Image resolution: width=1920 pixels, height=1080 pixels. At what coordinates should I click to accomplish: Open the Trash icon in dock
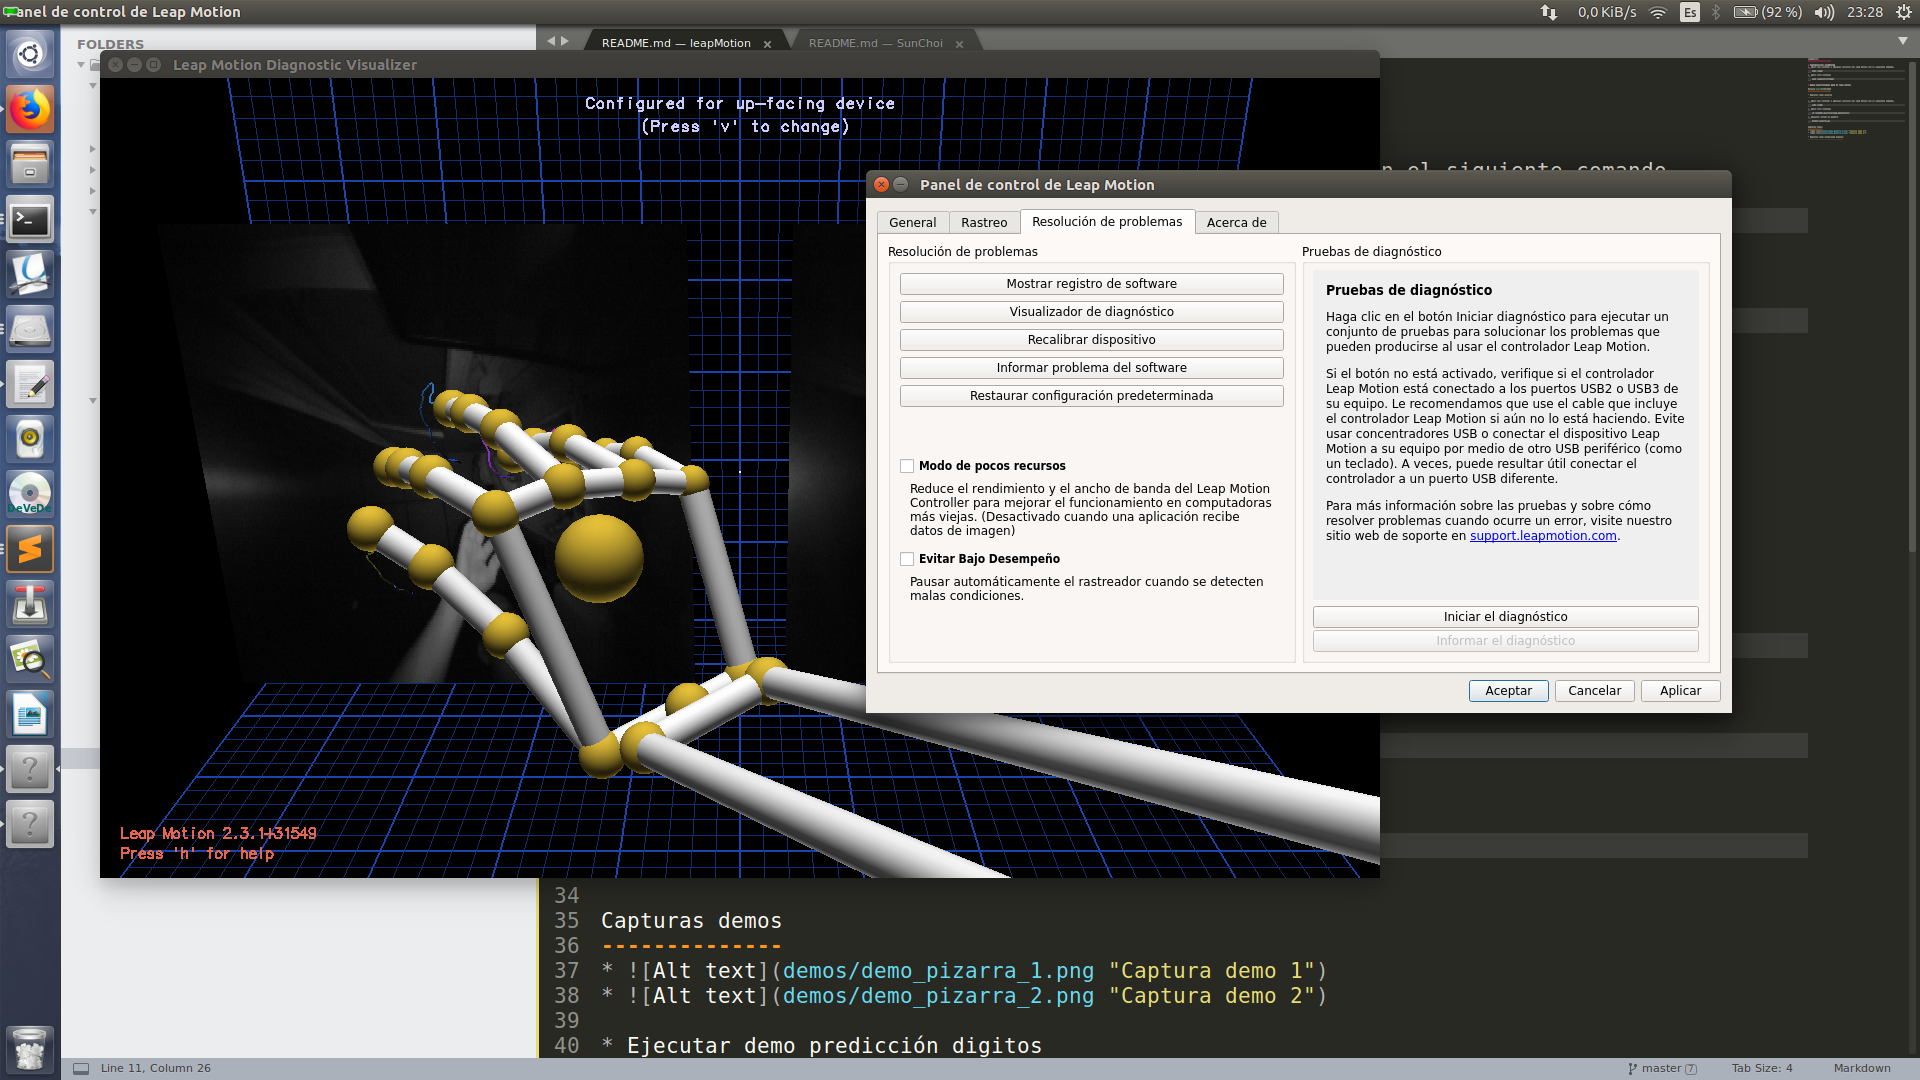pyautogui.click(x=30, y=1050)
